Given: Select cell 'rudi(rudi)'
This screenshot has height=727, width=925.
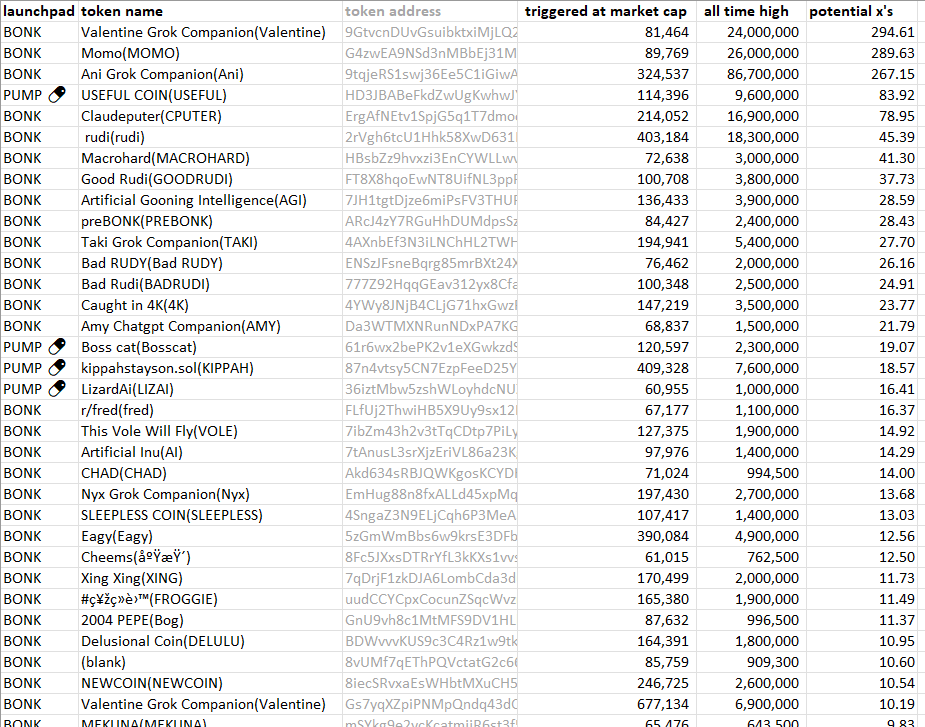Looking at the screenshot, I should pos(210,137).
